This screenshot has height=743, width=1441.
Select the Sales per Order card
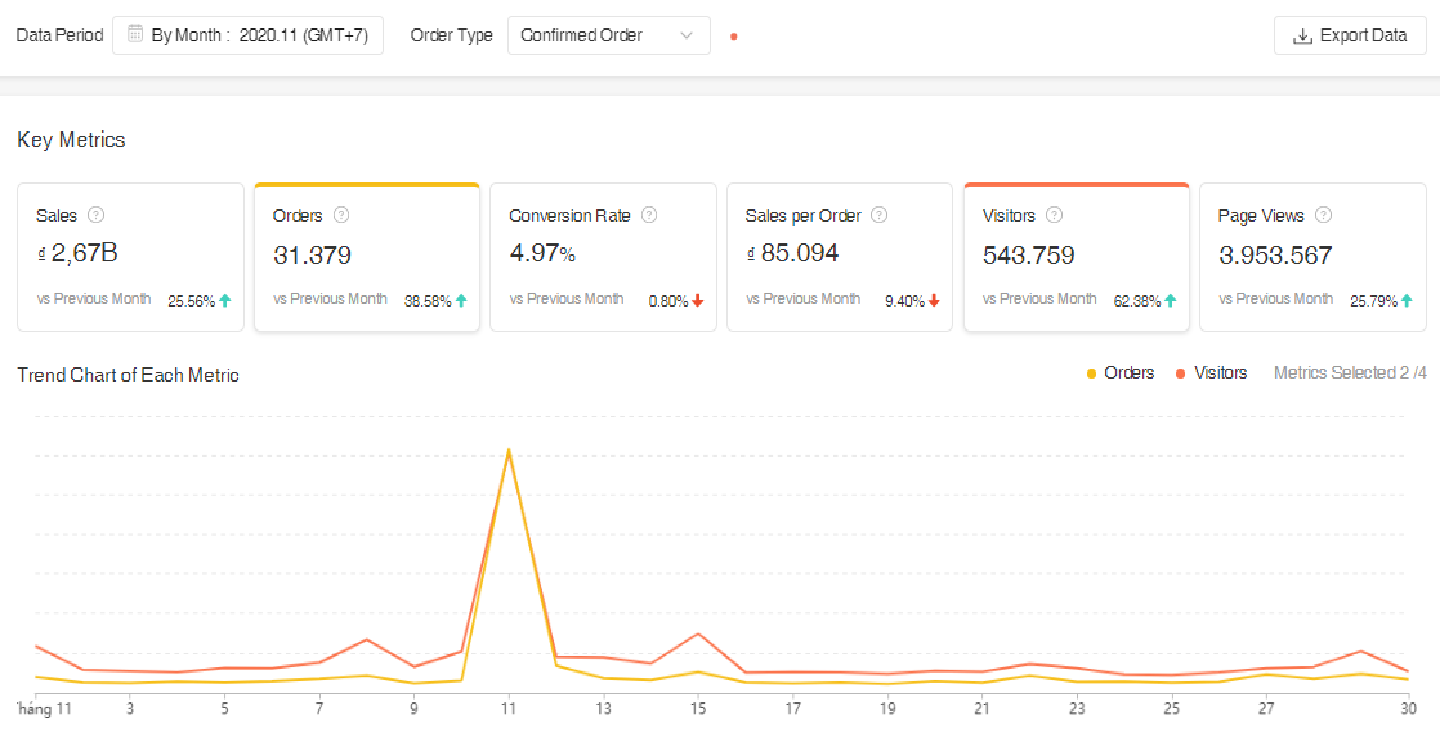[839, 257]
